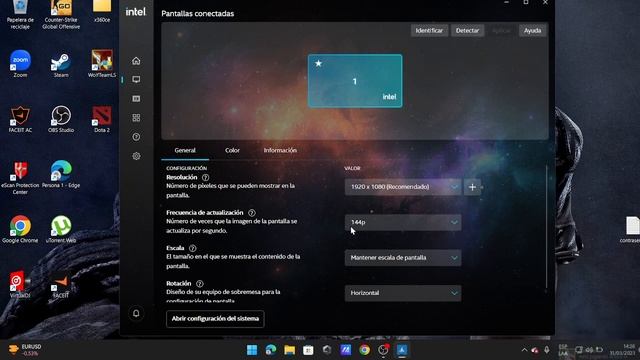Click the Identificar button
Viewport: 640px width, 360px height.
coord(429,31)
